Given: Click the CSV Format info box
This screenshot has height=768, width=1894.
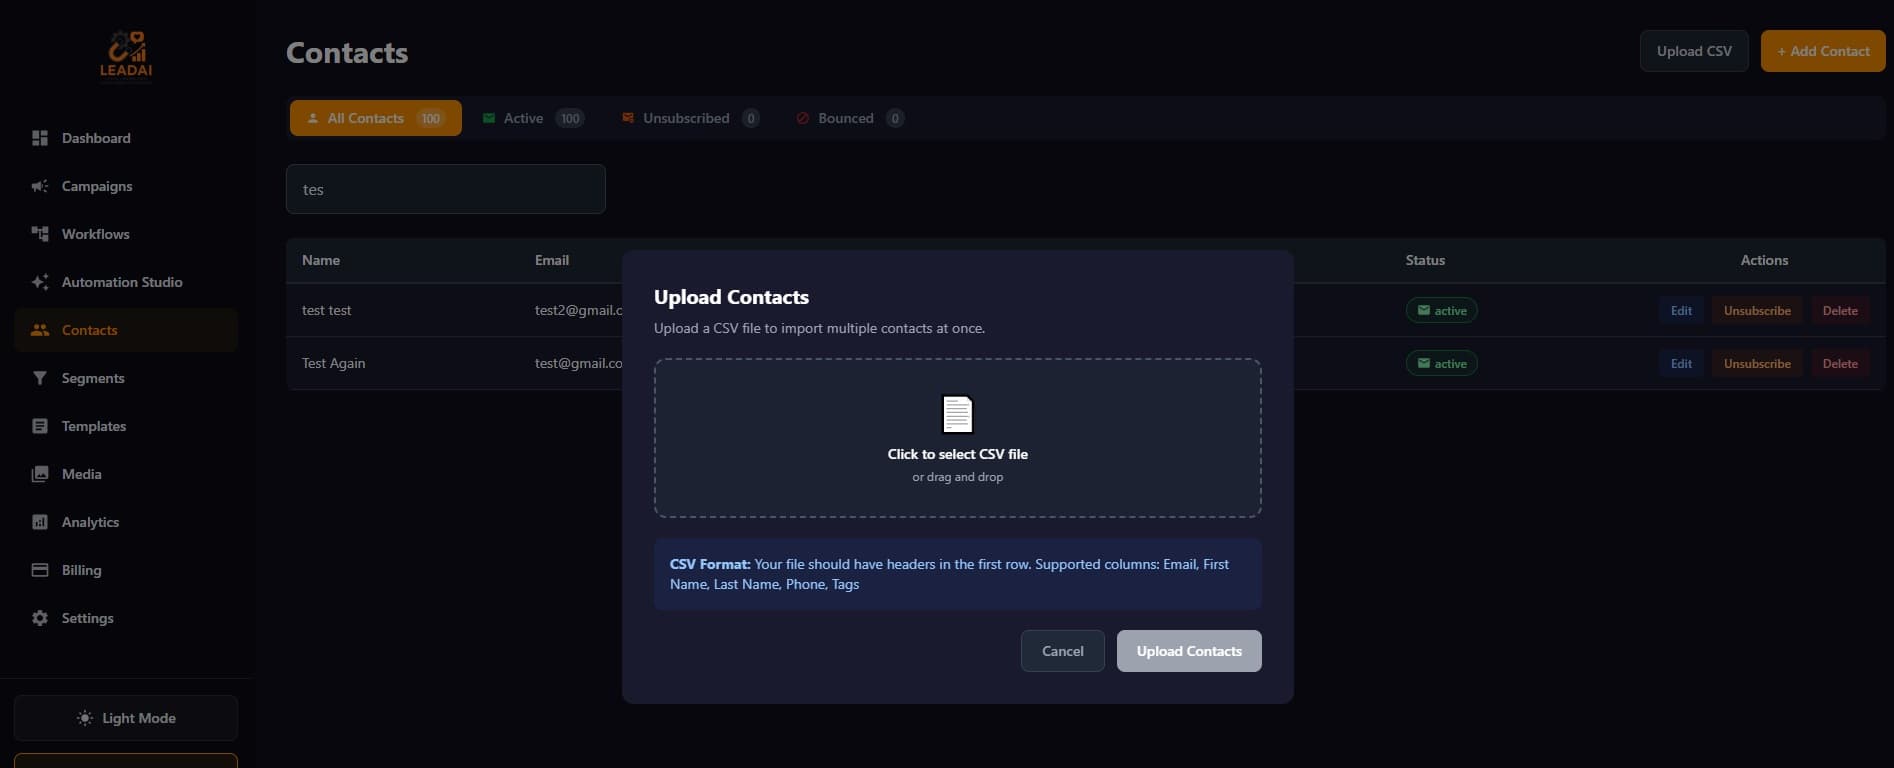Looking at the screenshot, I should 958,574.
